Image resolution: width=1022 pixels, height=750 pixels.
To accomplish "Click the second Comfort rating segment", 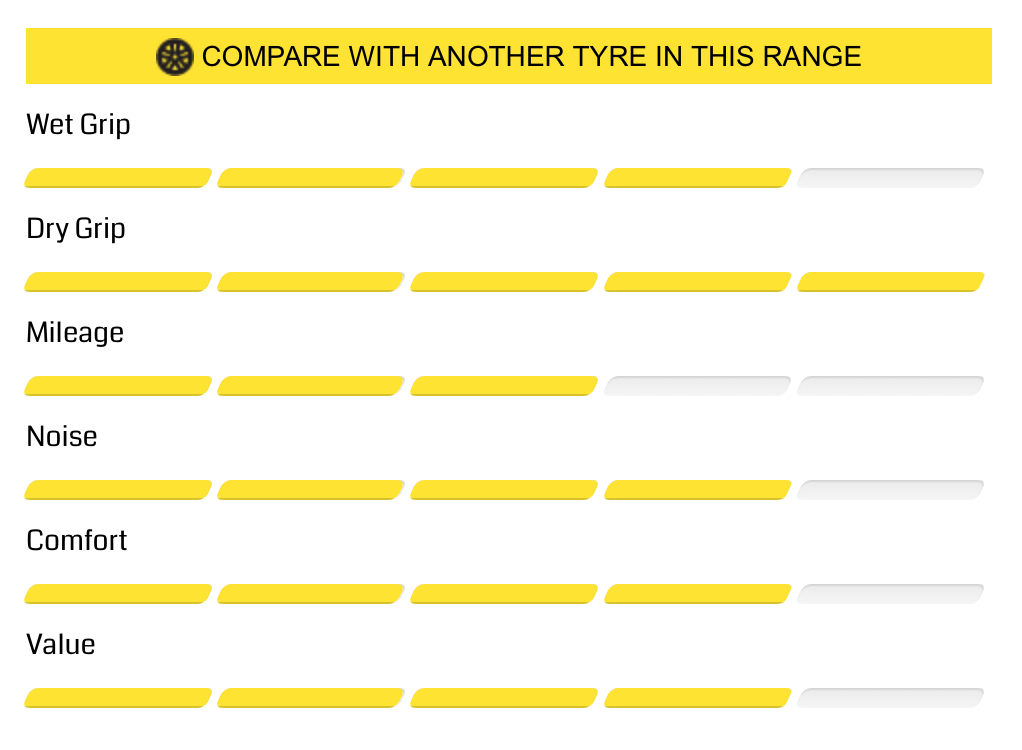I will 311,594.
